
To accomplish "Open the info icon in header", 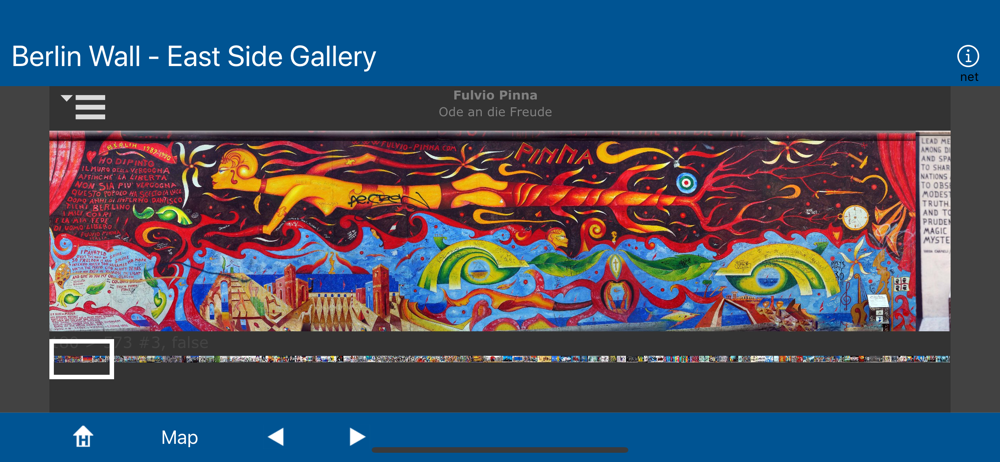I will [967, 56].
